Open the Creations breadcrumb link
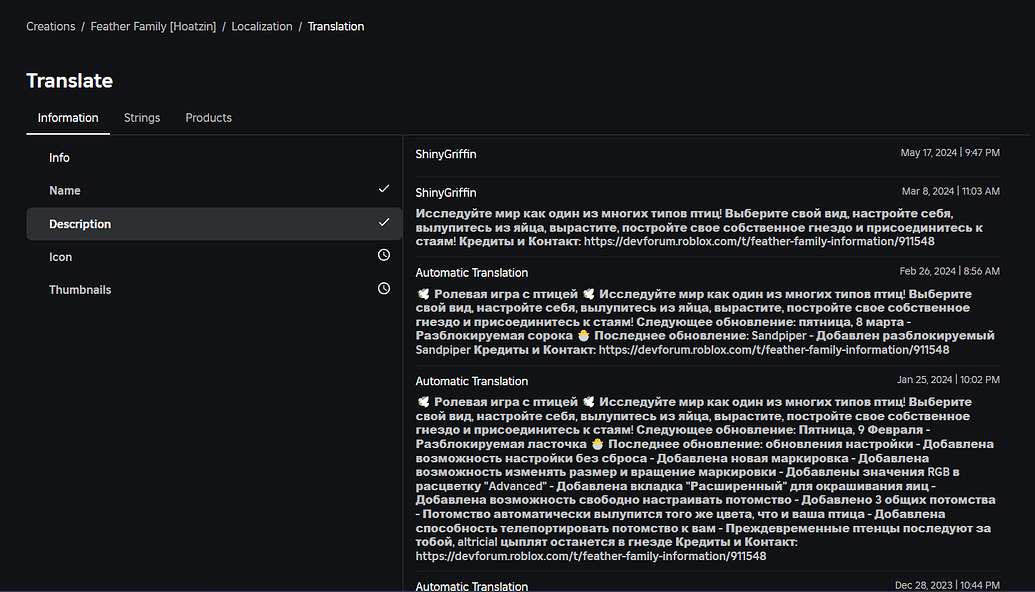The width and height of the screenshot is (1035, 592). point(50,26)
